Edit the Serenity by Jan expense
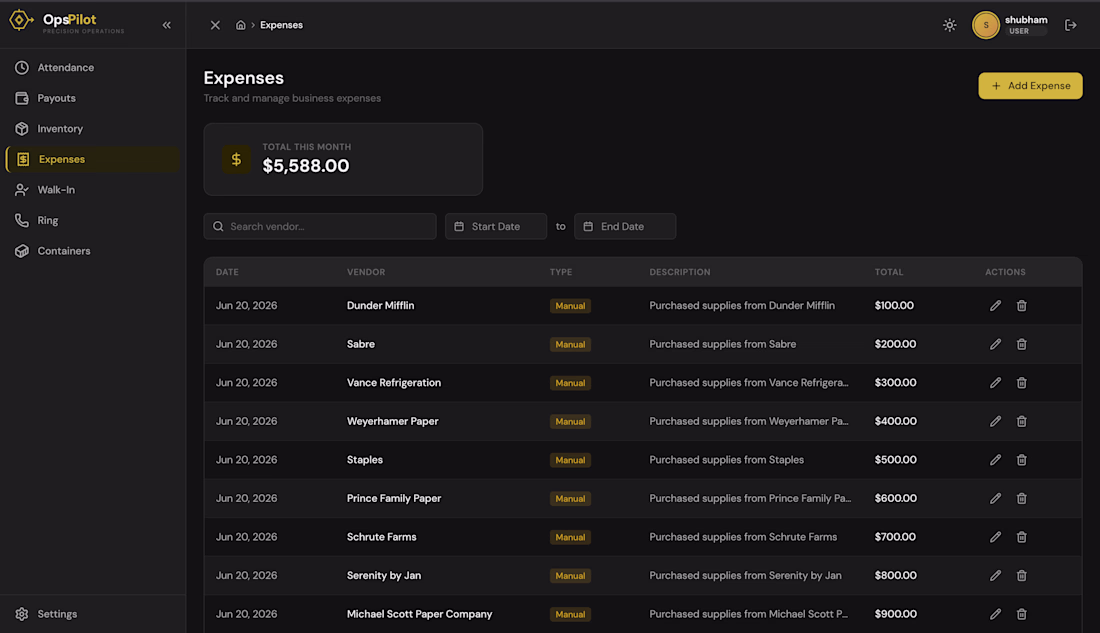1100x633 pixels. (x=995, y=575)
